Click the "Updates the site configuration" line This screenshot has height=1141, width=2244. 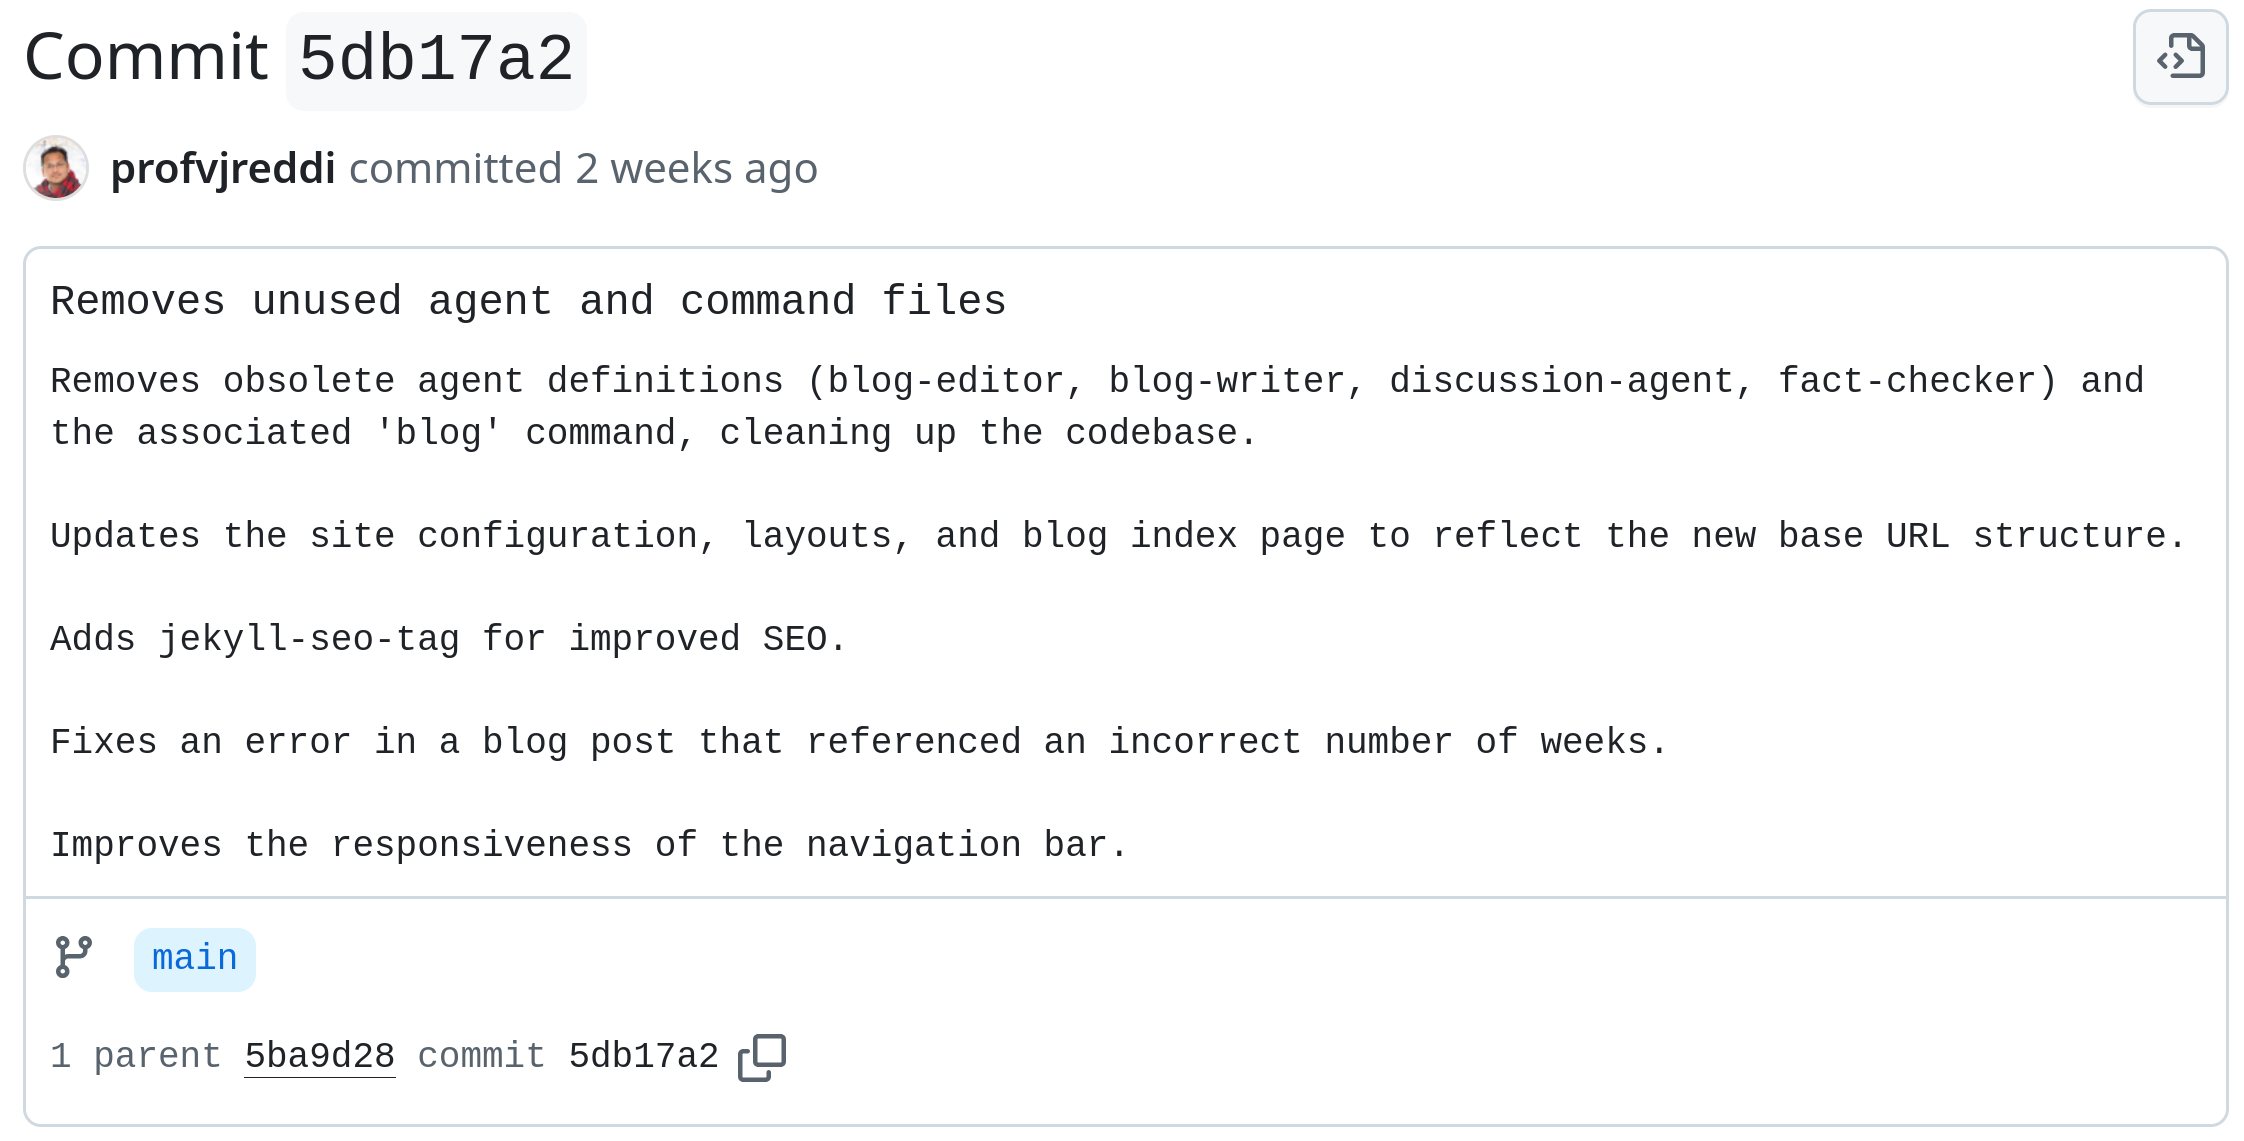[1118, 537]
